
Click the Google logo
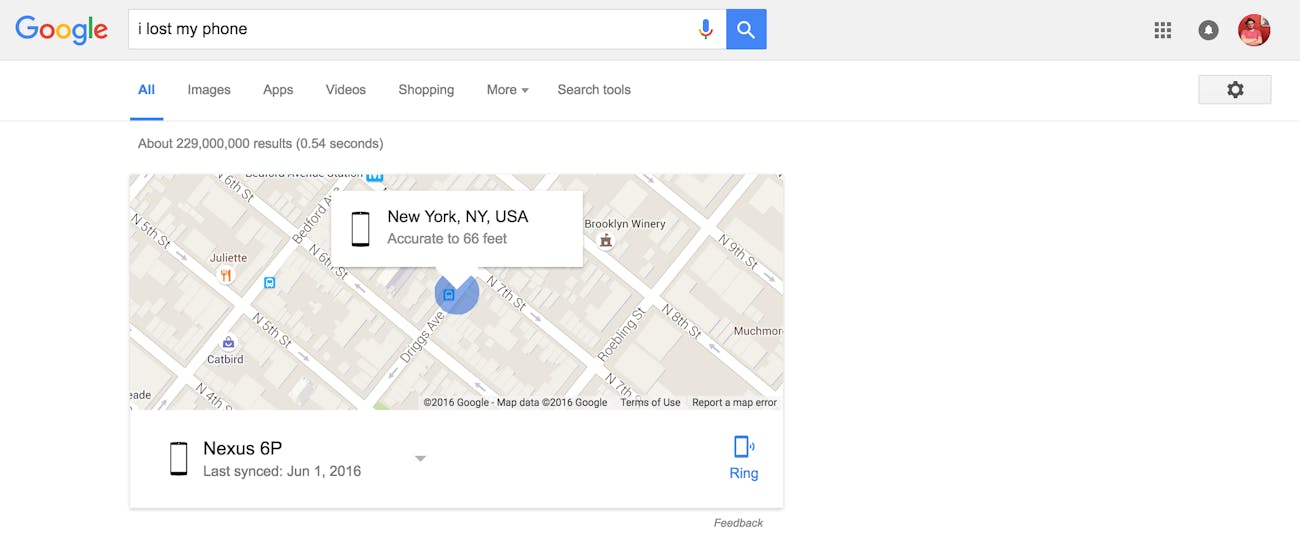tap(61, 30)
